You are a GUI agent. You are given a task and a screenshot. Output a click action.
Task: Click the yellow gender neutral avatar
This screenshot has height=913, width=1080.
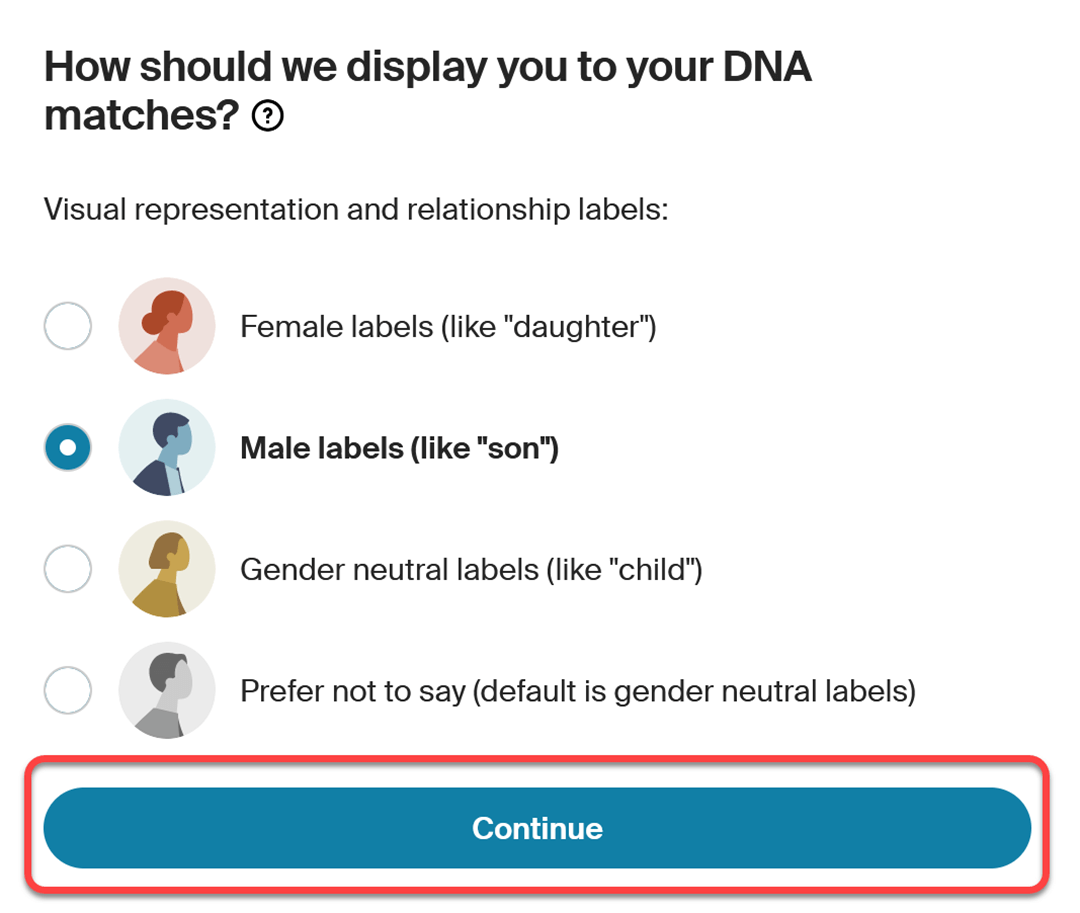[x=167, y=569]
